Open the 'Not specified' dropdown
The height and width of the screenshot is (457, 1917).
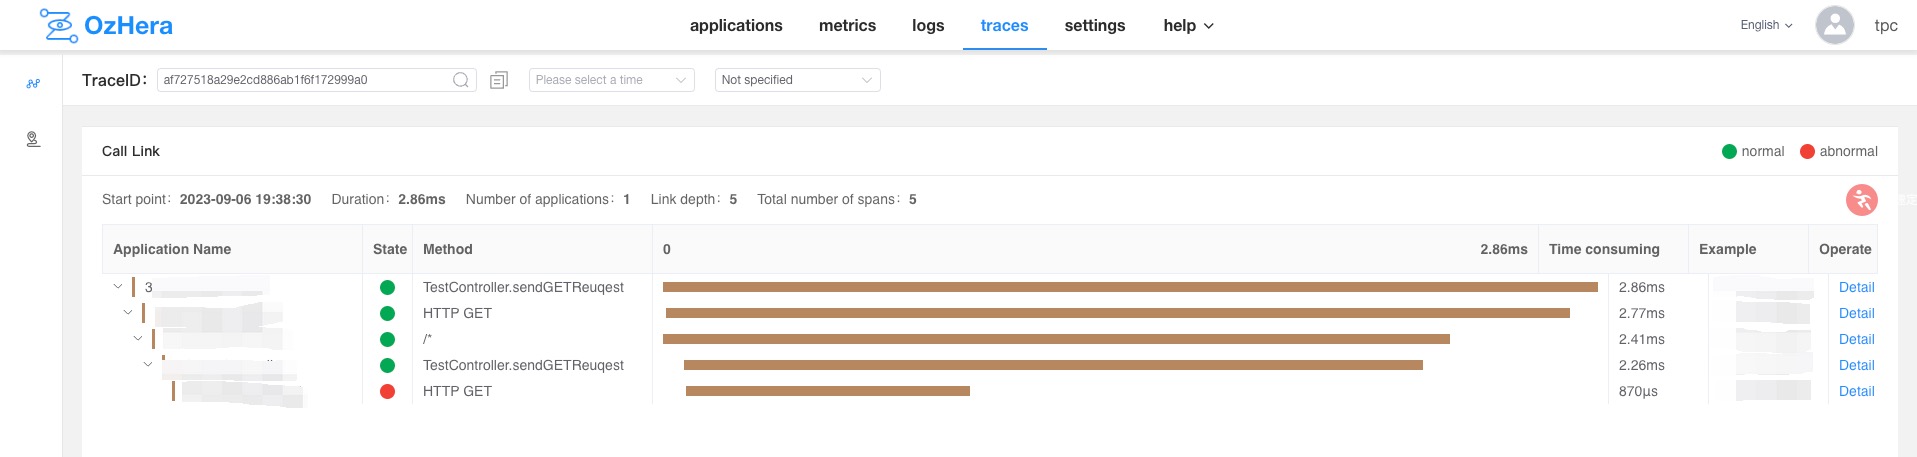point(797,80)
